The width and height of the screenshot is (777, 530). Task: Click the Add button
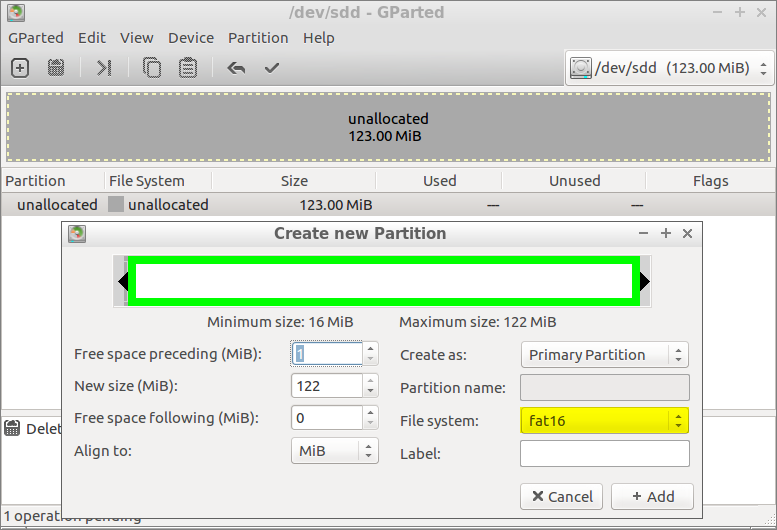(652, 496)
